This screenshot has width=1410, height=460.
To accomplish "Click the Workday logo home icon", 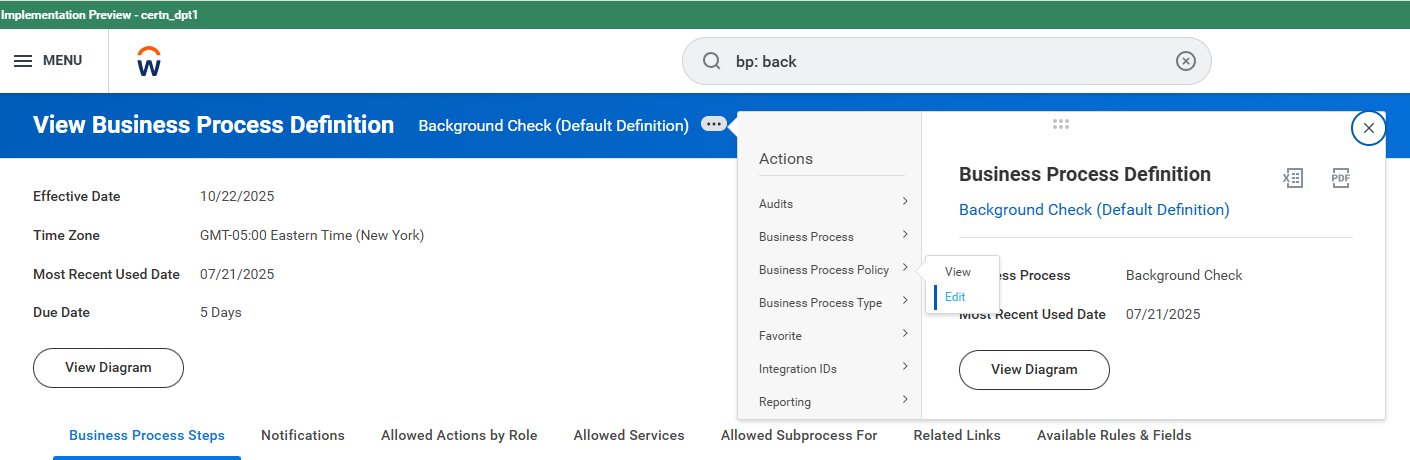I will click(149, 61).
